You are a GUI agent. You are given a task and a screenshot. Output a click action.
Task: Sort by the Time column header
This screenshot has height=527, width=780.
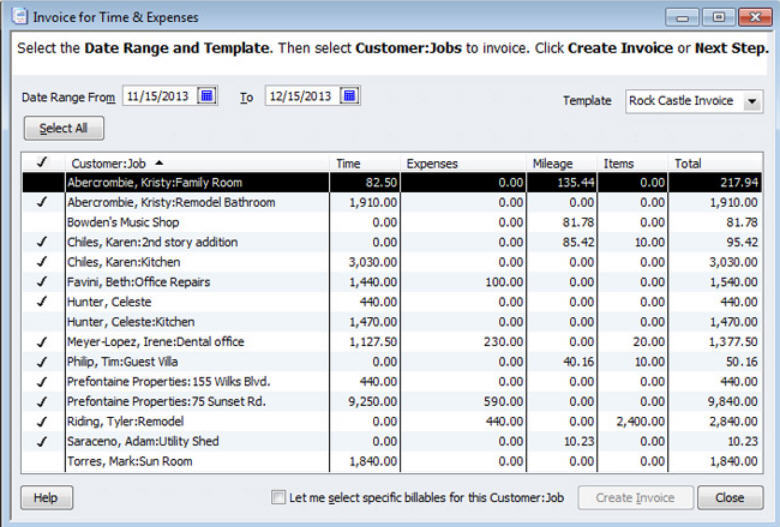click(x=365, y=163)
